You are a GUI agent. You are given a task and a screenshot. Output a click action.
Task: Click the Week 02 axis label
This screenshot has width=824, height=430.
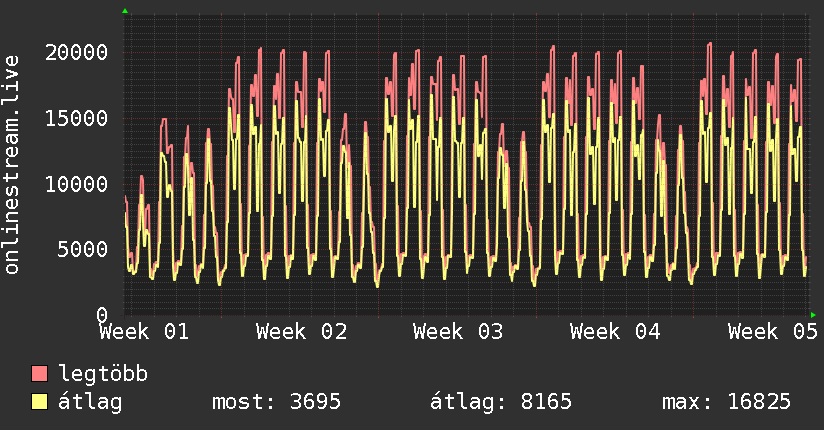(302, 332)
